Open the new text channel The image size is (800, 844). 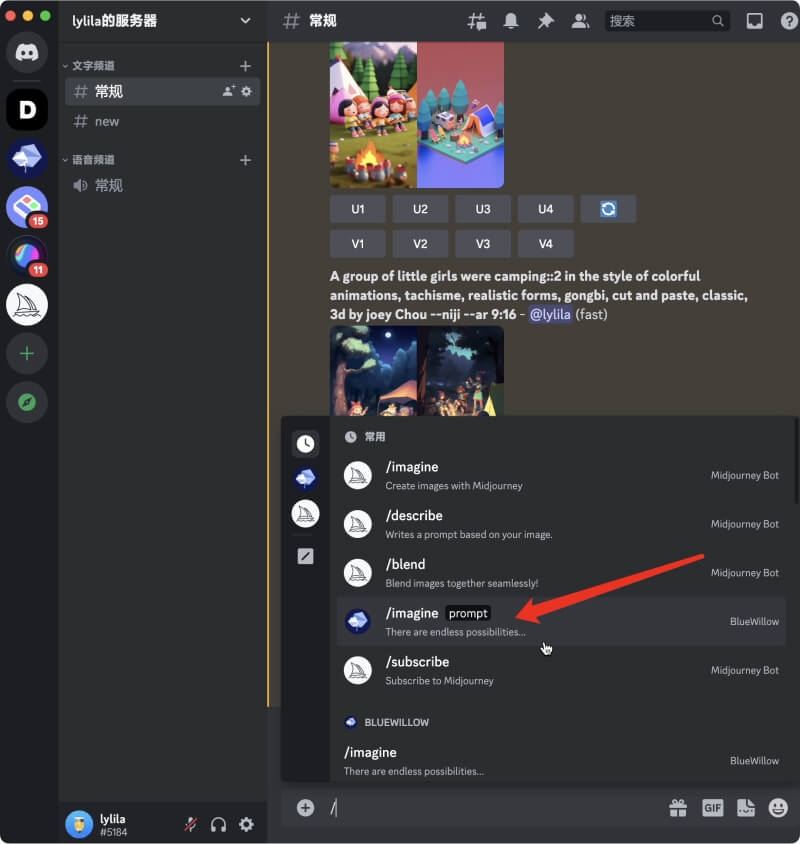107,121
